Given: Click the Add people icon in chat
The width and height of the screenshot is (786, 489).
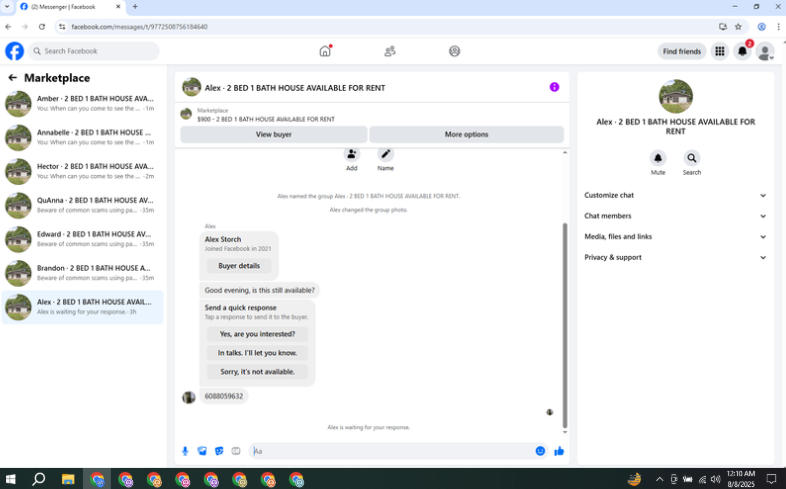Looking at the screenshot, I should [351, 154].
